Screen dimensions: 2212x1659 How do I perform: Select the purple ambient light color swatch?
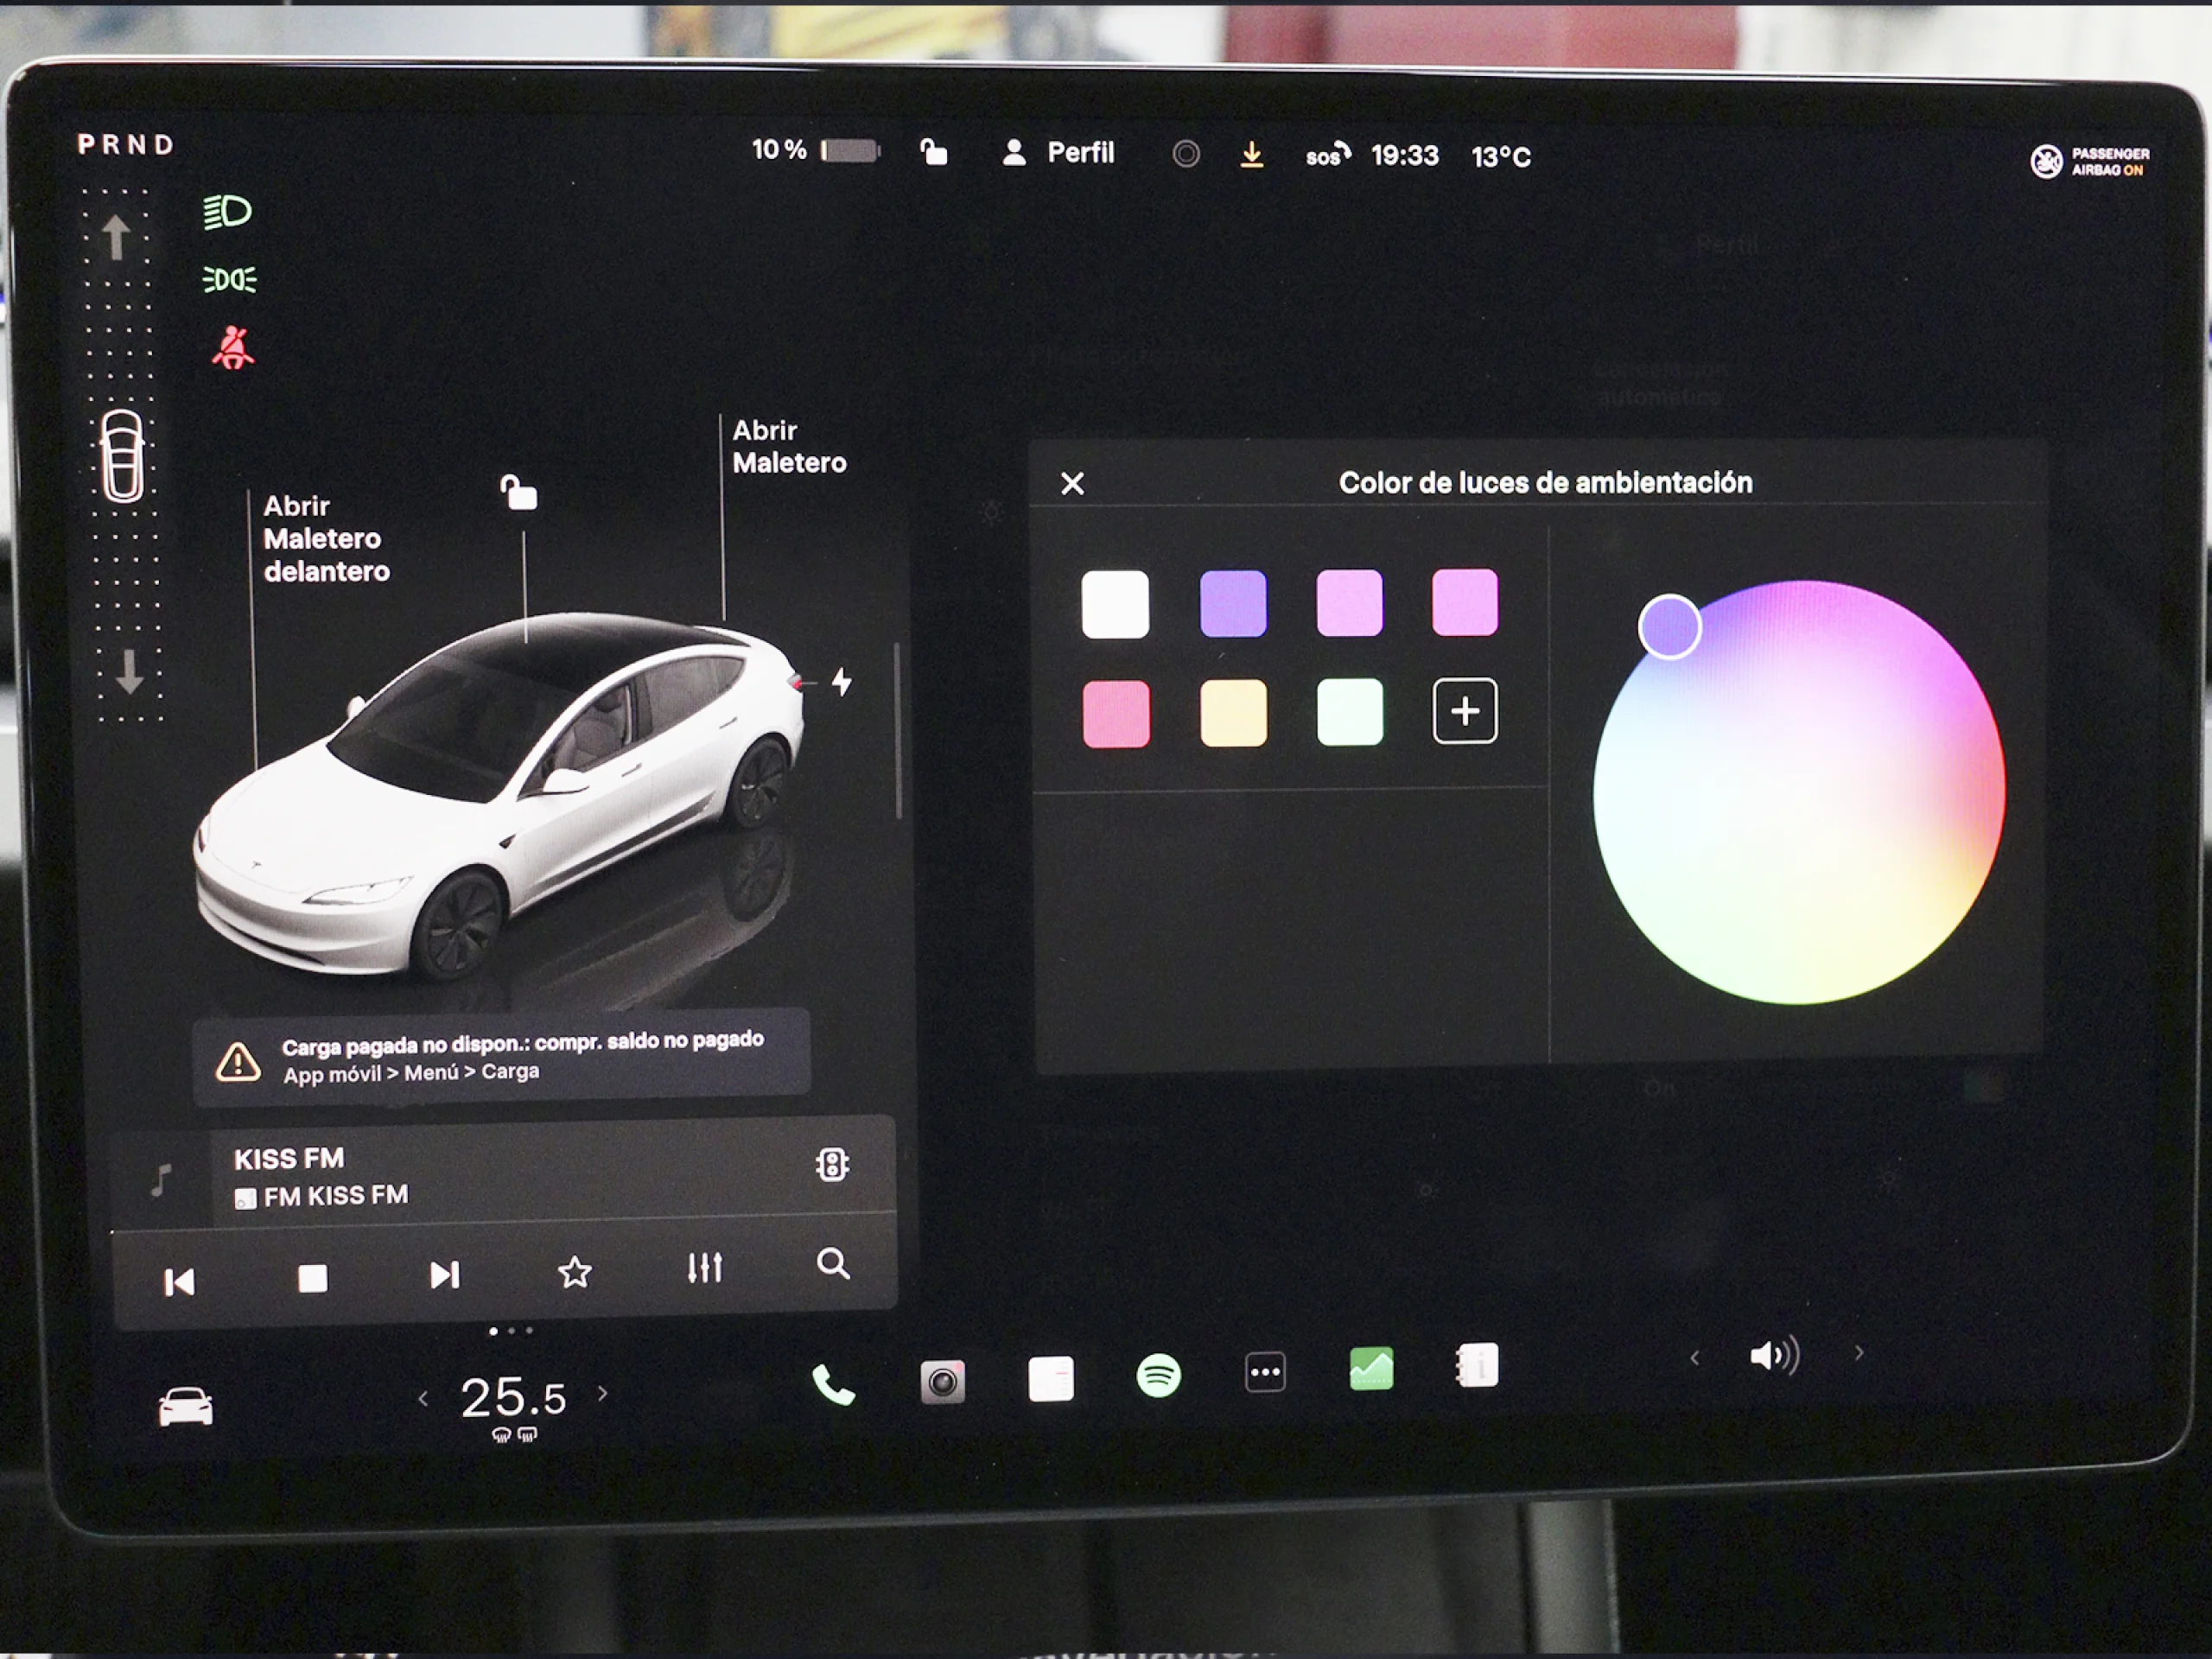[x=1232, y=602]
